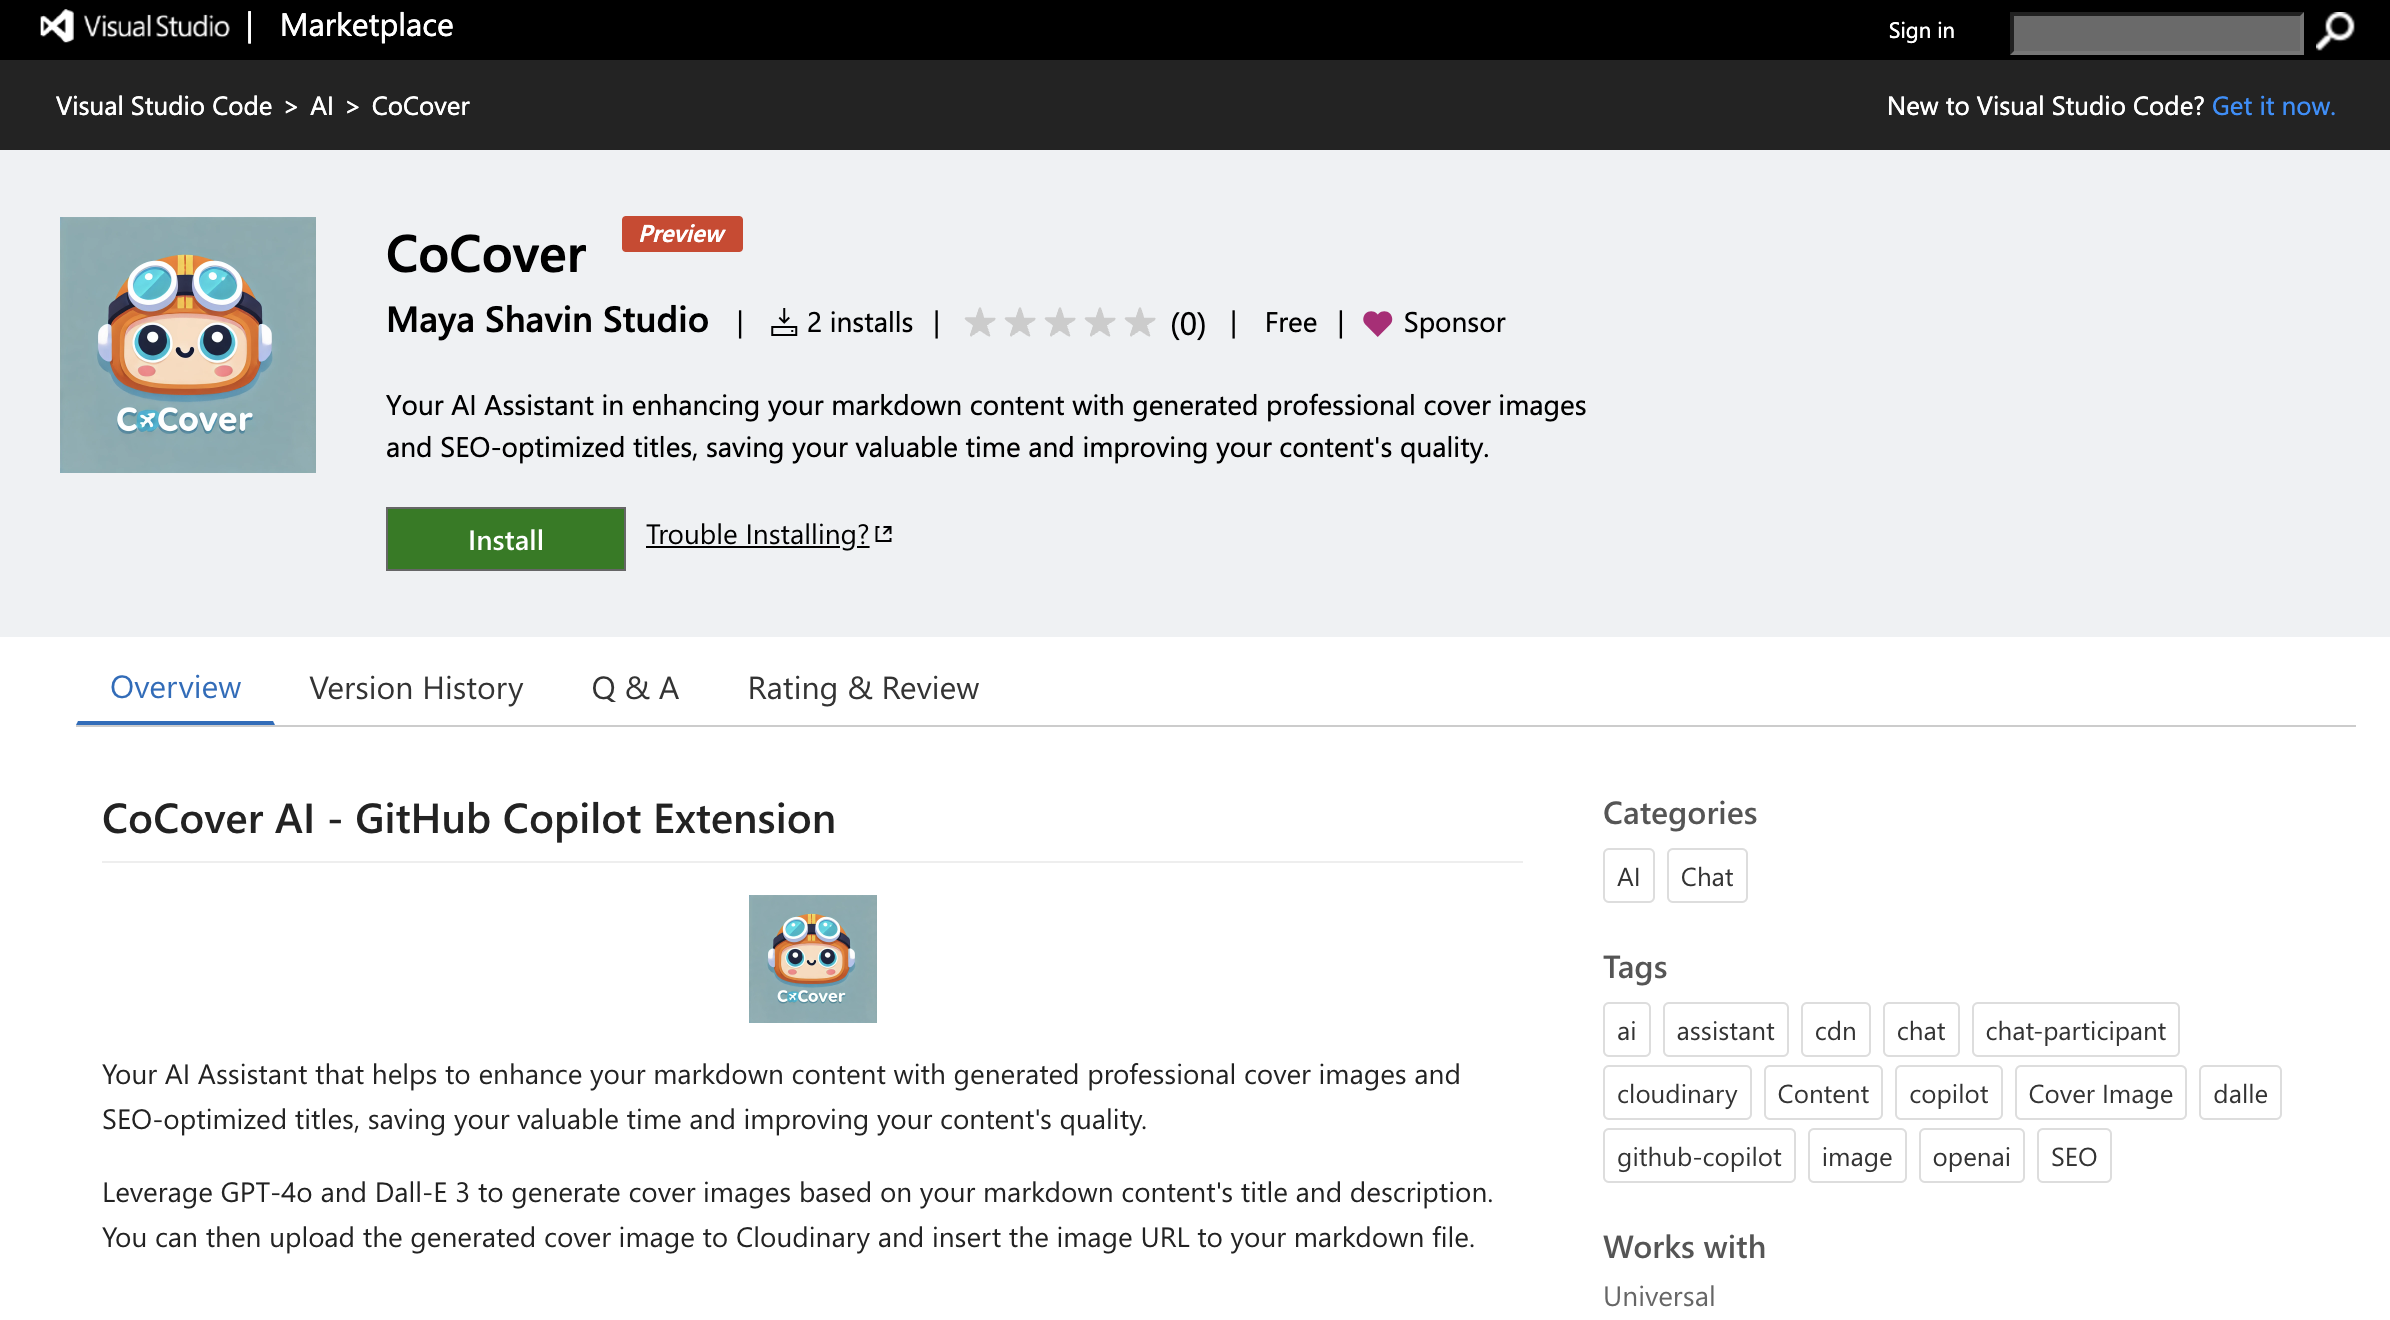Select the 'assistant' tag
The width and height of the screenshot is (2390, 1320).
pyautogui.click(x=1726, y=1030)
